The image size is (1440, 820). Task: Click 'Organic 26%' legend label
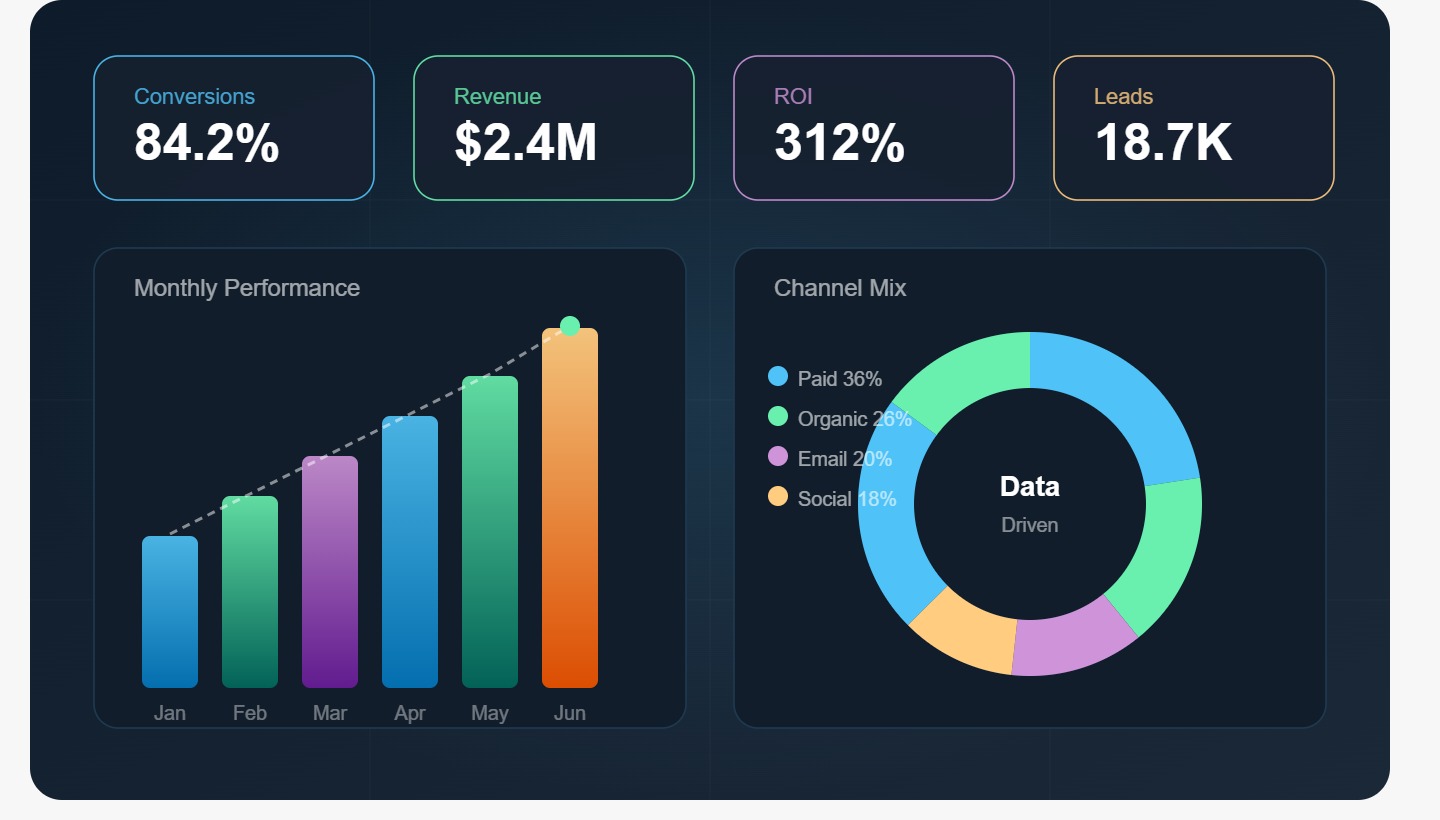click(855, 419)
